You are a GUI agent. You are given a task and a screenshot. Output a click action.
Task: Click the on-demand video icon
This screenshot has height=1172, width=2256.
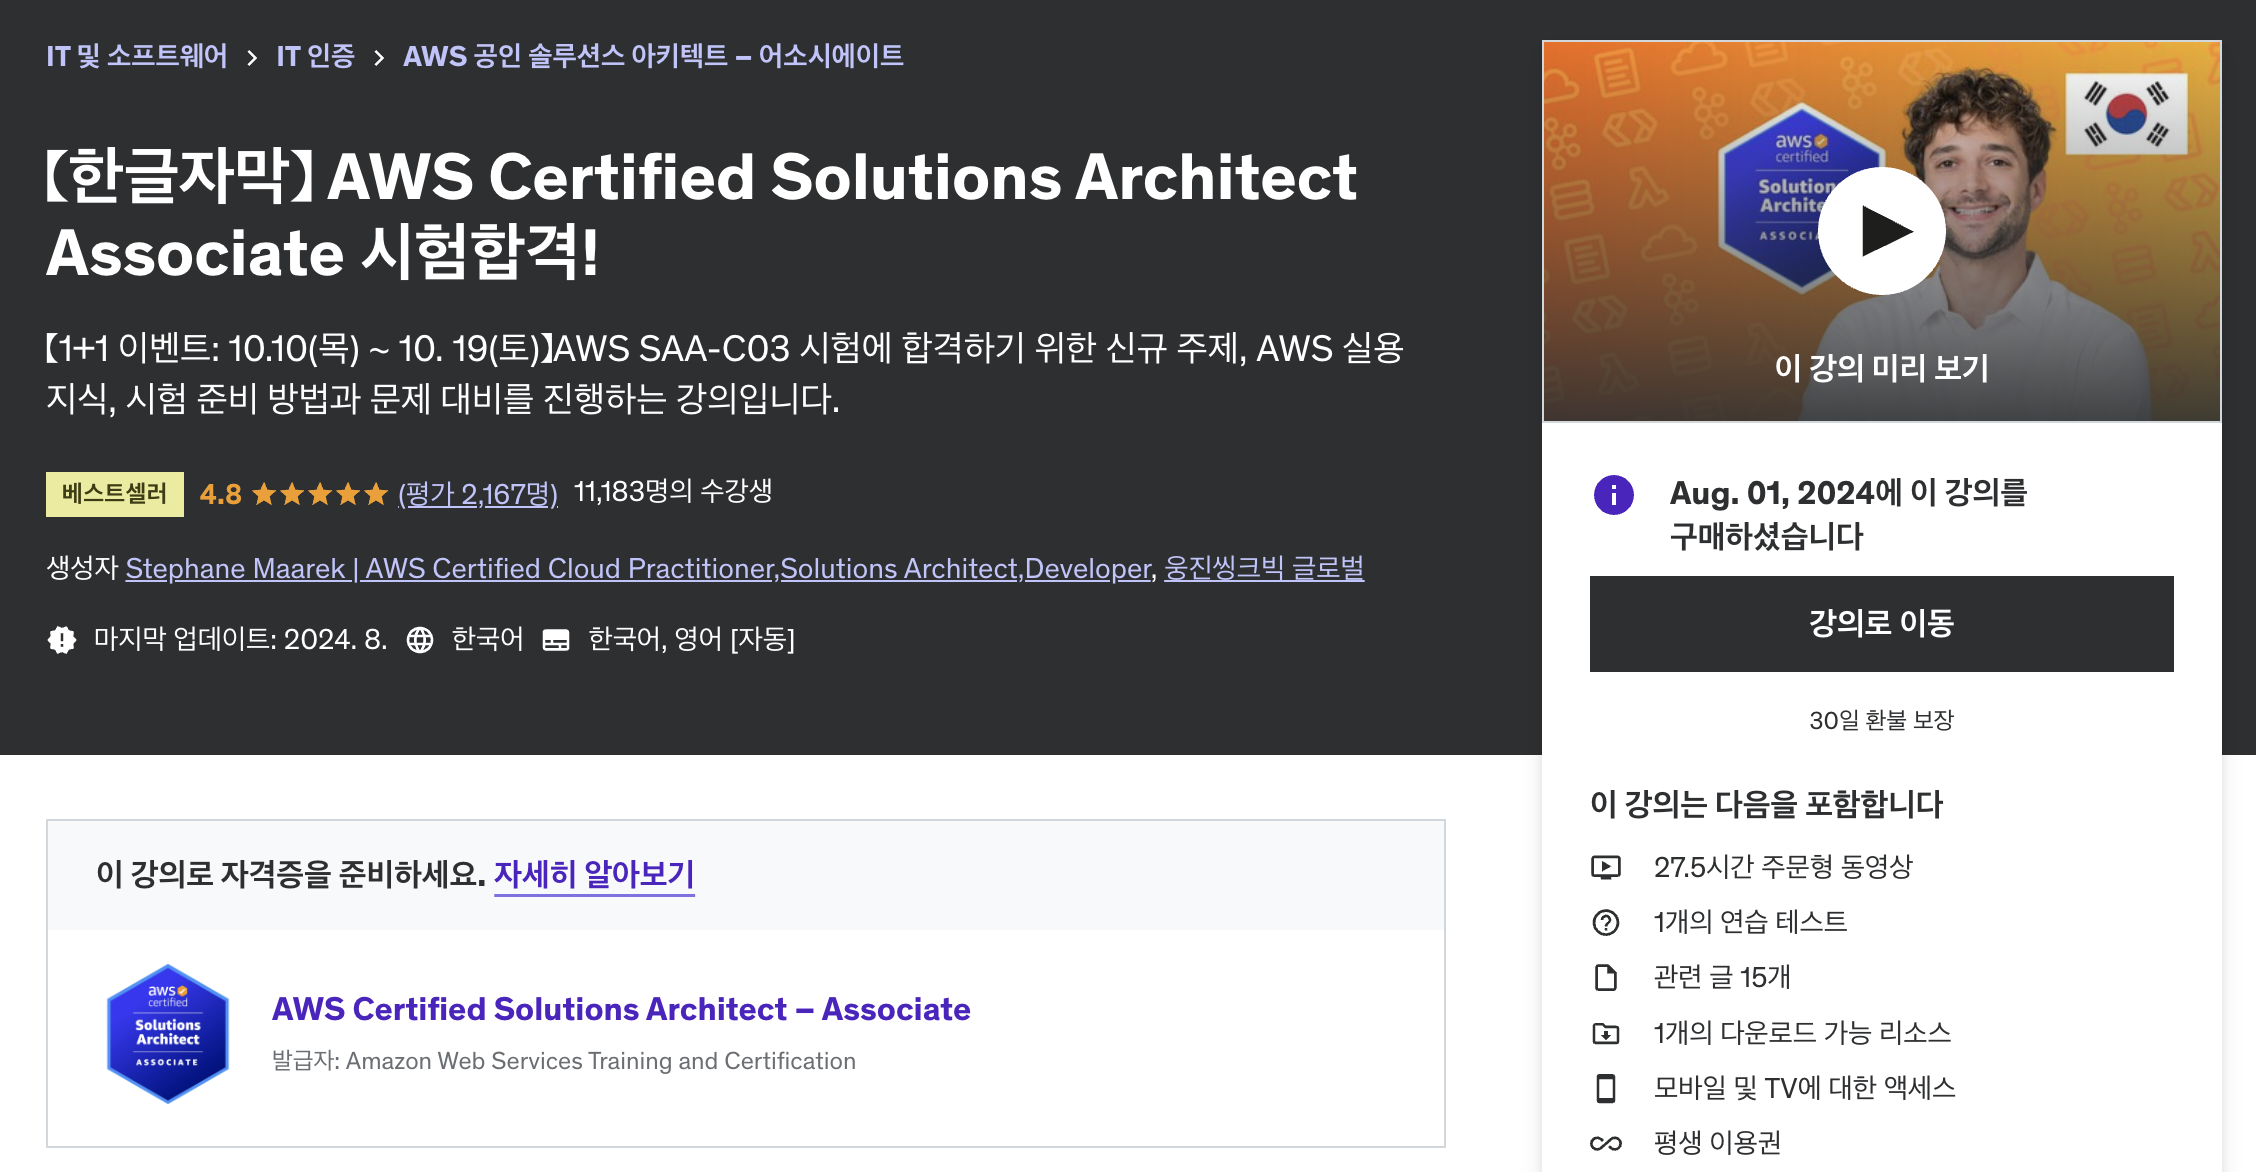1605,867
